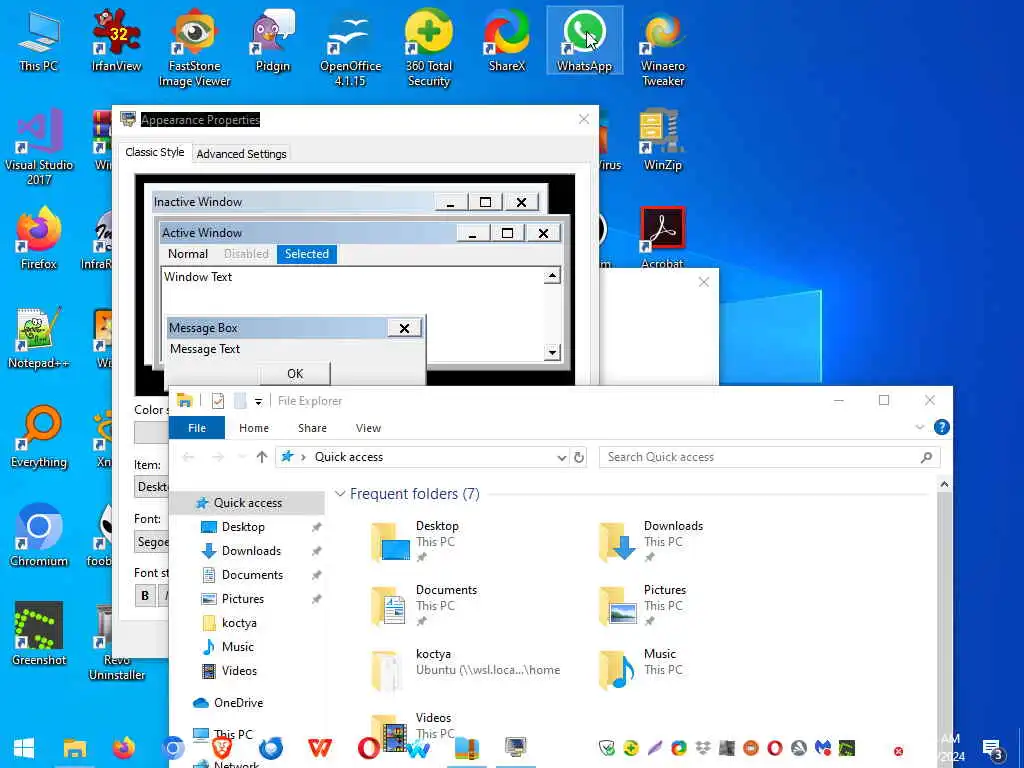Select koctya in the navigation pane
Viewport: 1024px width, 768px height.
239,623
